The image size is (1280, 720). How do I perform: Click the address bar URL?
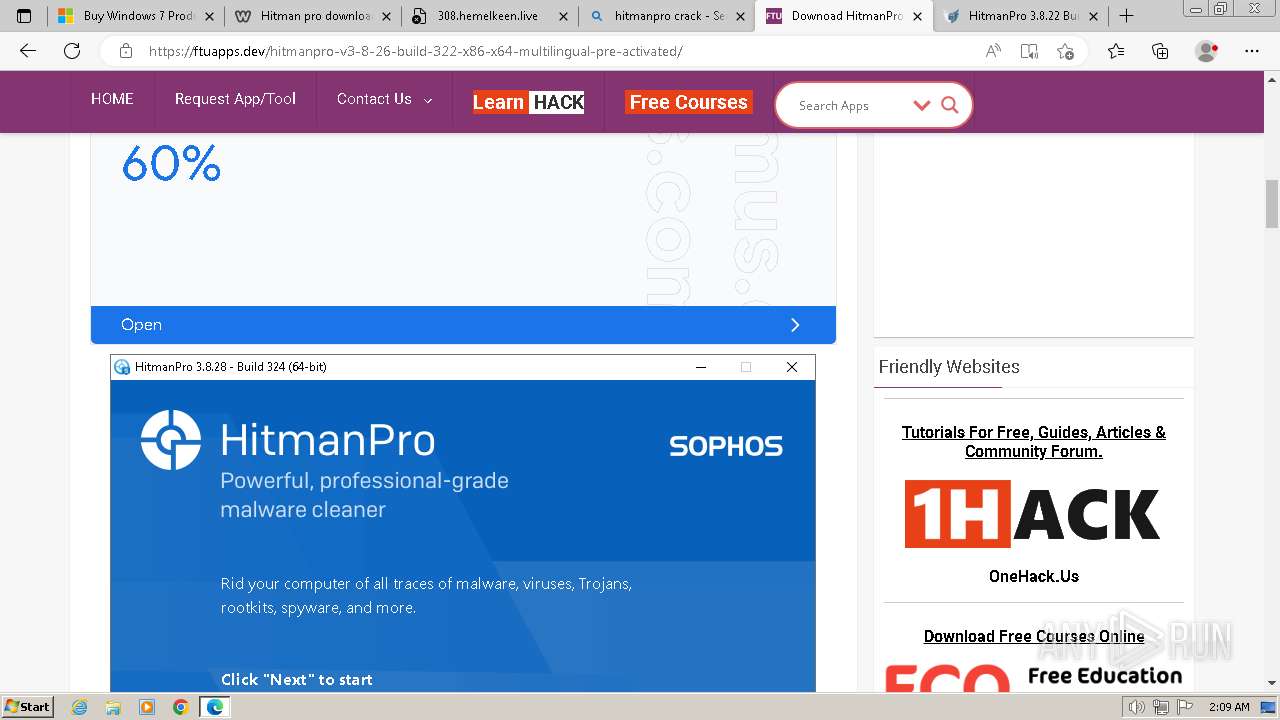click(x=415, y=51)
